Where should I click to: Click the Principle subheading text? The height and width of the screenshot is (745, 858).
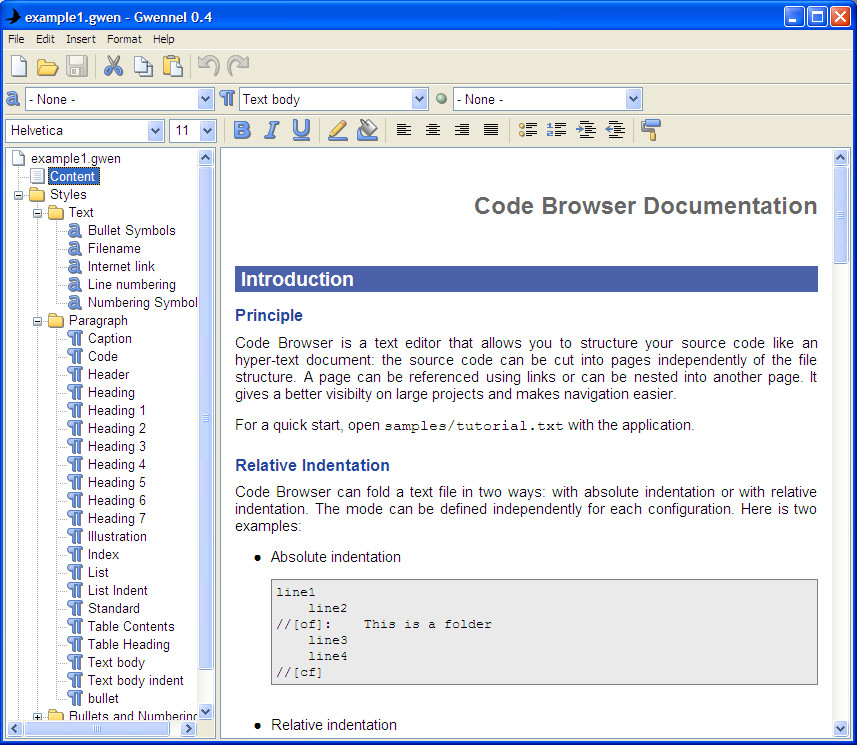click(x=269, y=315)
